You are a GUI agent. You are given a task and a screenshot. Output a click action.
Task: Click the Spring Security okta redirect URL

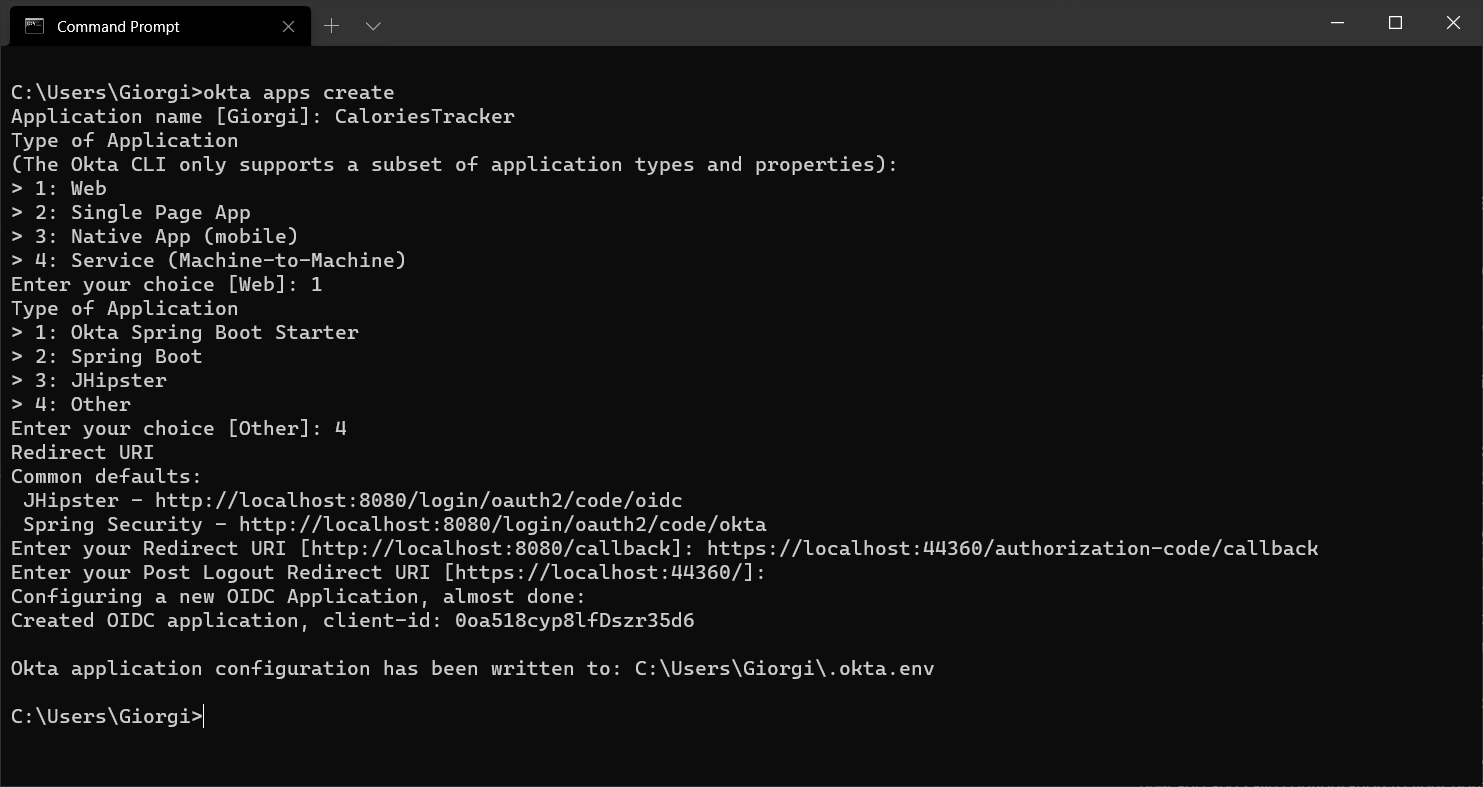click(x=502, y=525)
